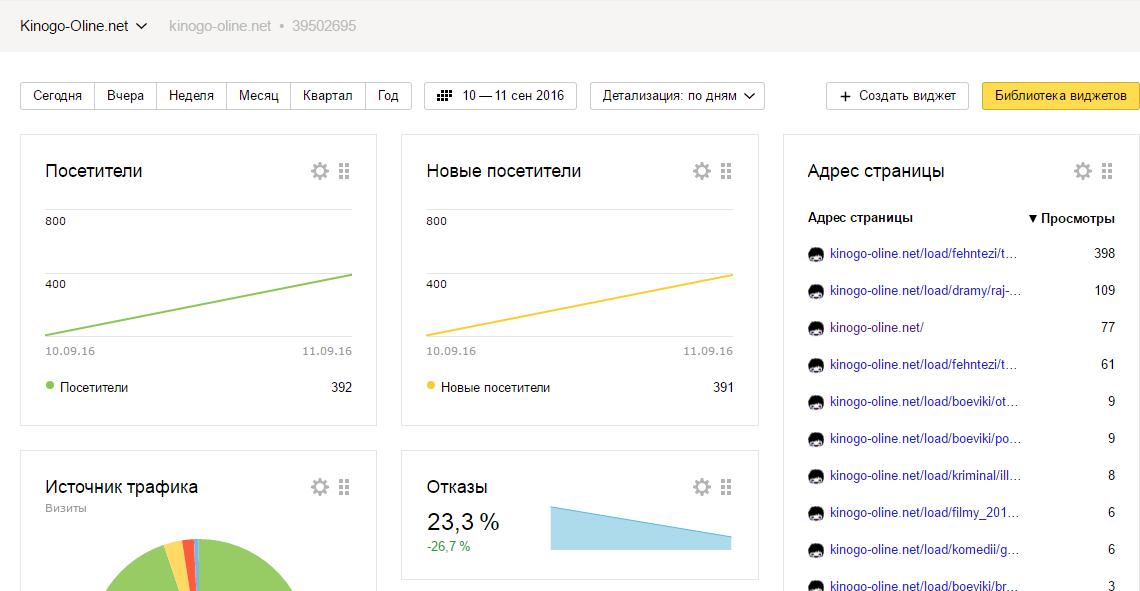Viewport: 1140px width, 591px height.
Task: Open settings gear on Отказы widget
Action: (x=702, y=487)
